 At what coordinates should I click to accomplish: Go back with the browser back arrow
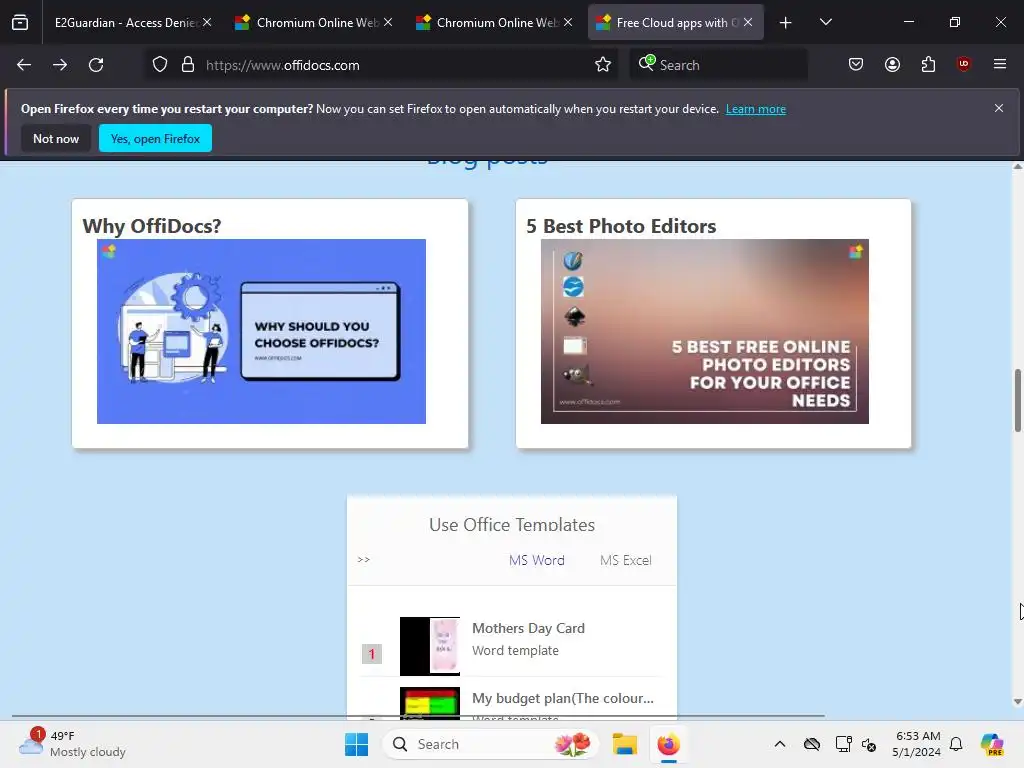pyautogui.click(x=24, y=65)
